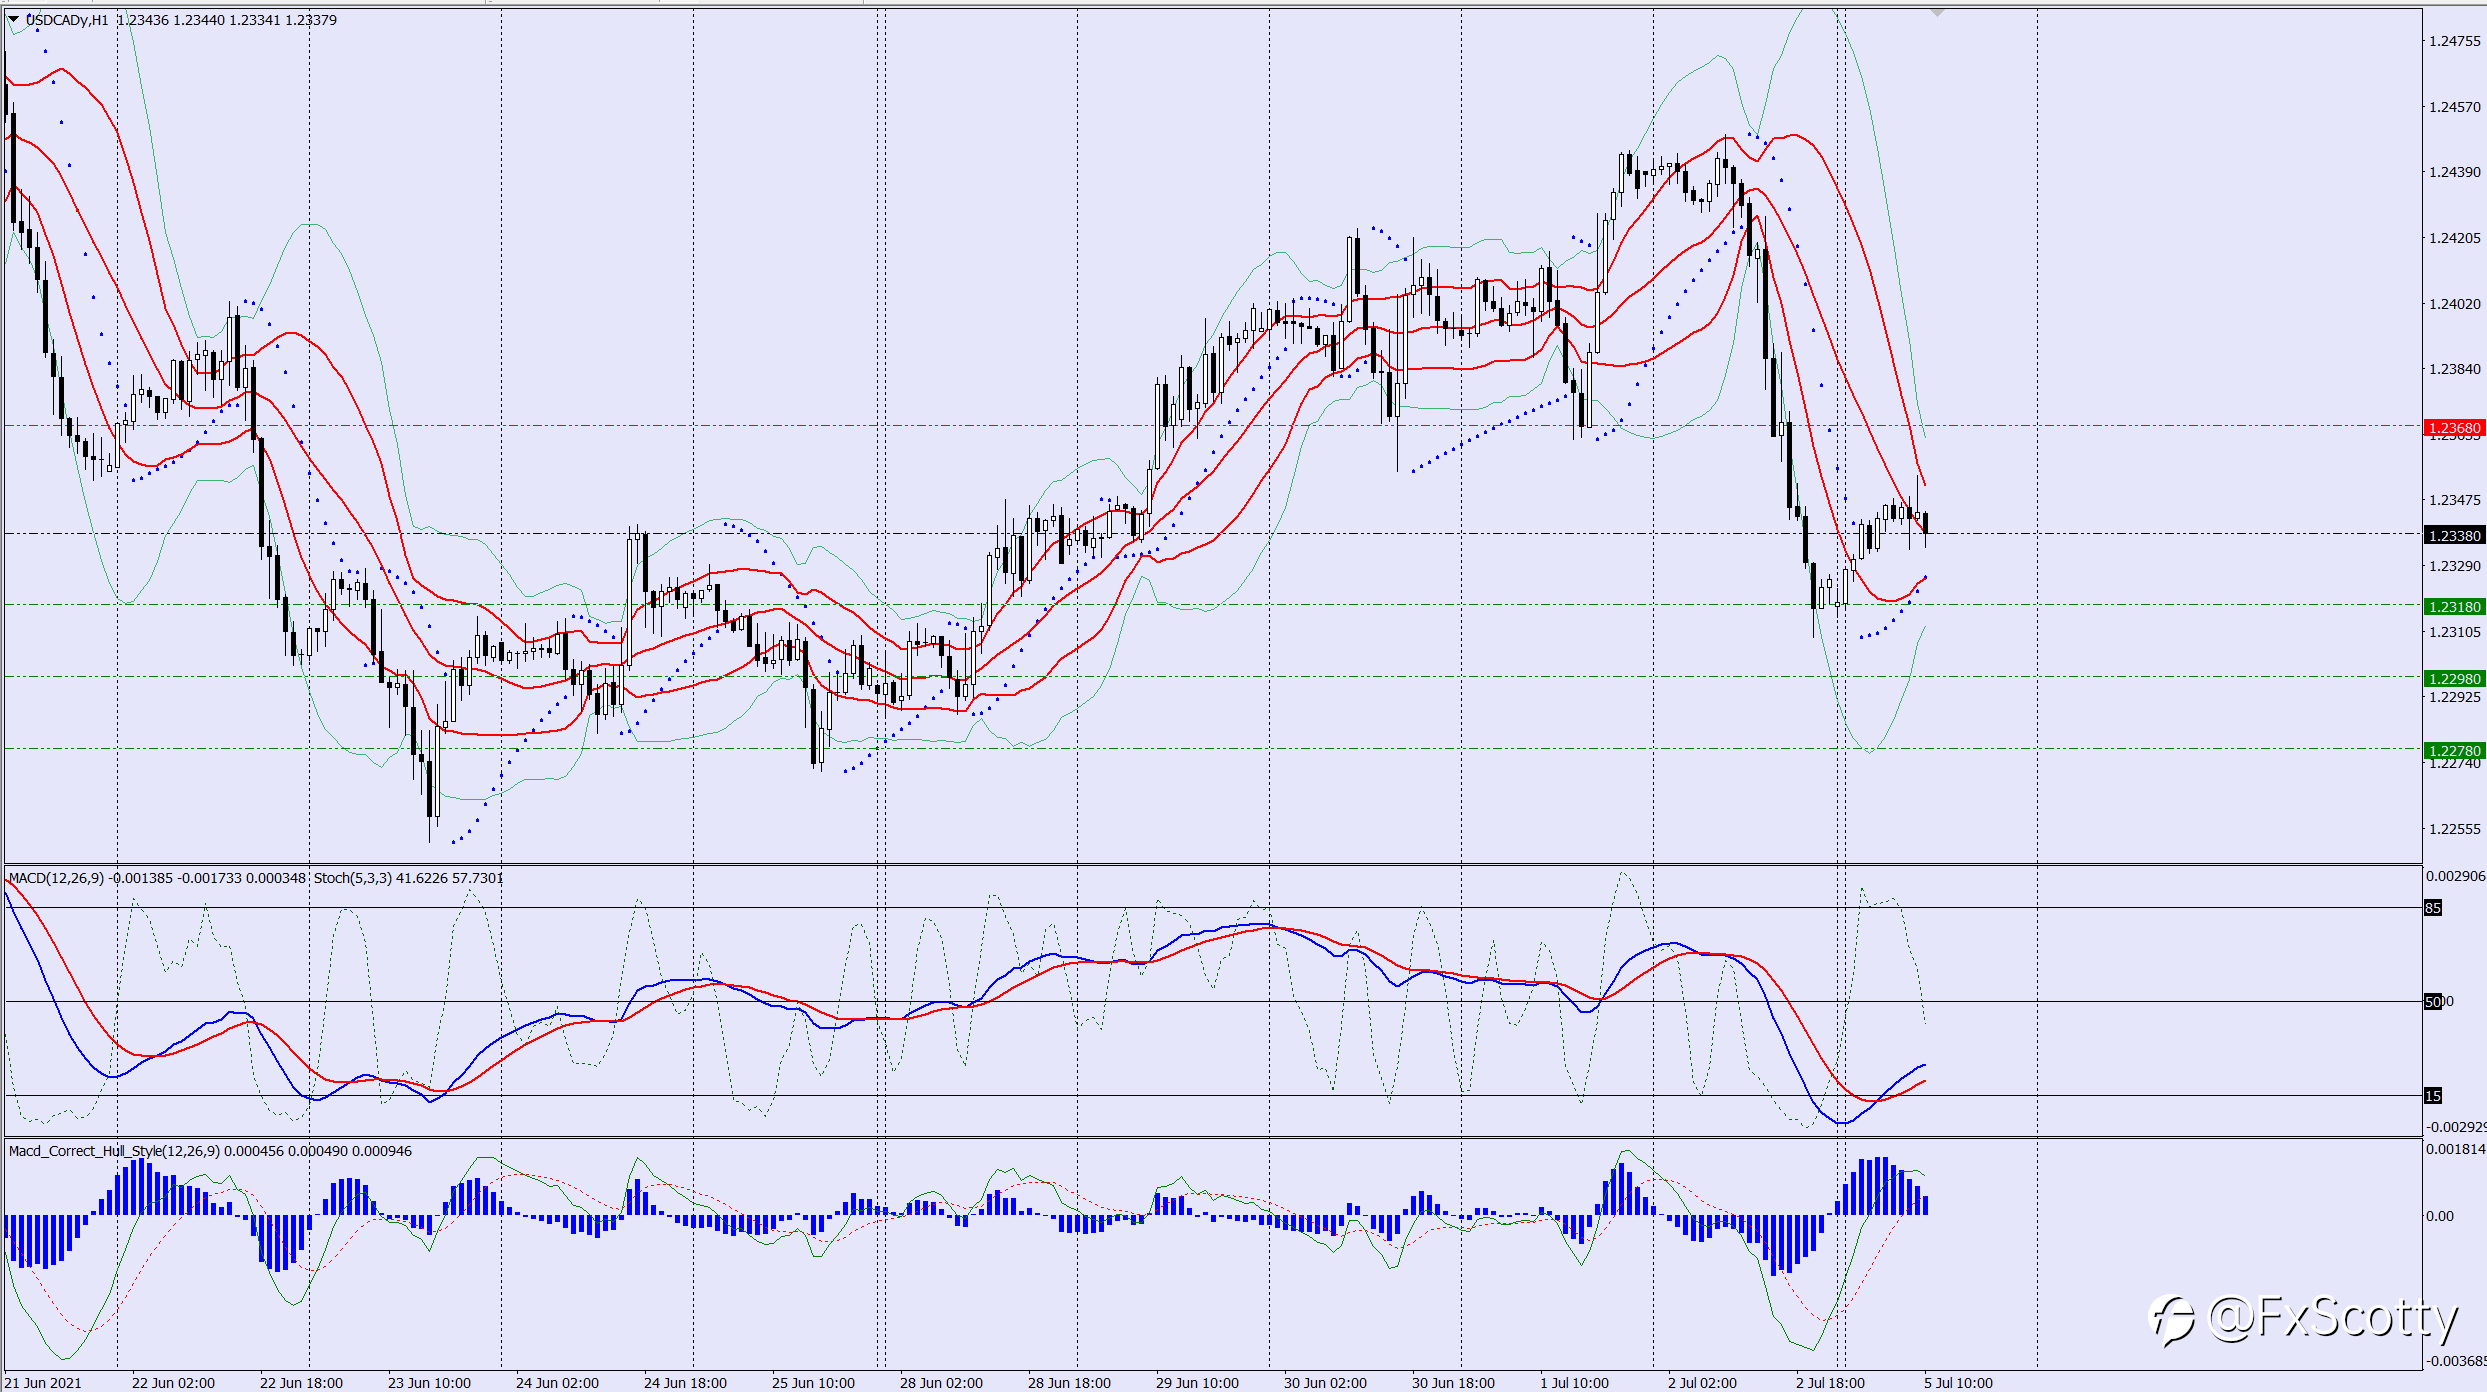Click the 22 Jun 18:00 time label
The width and height of the screenshot is (2487, 1392).
click(301, 1383)
